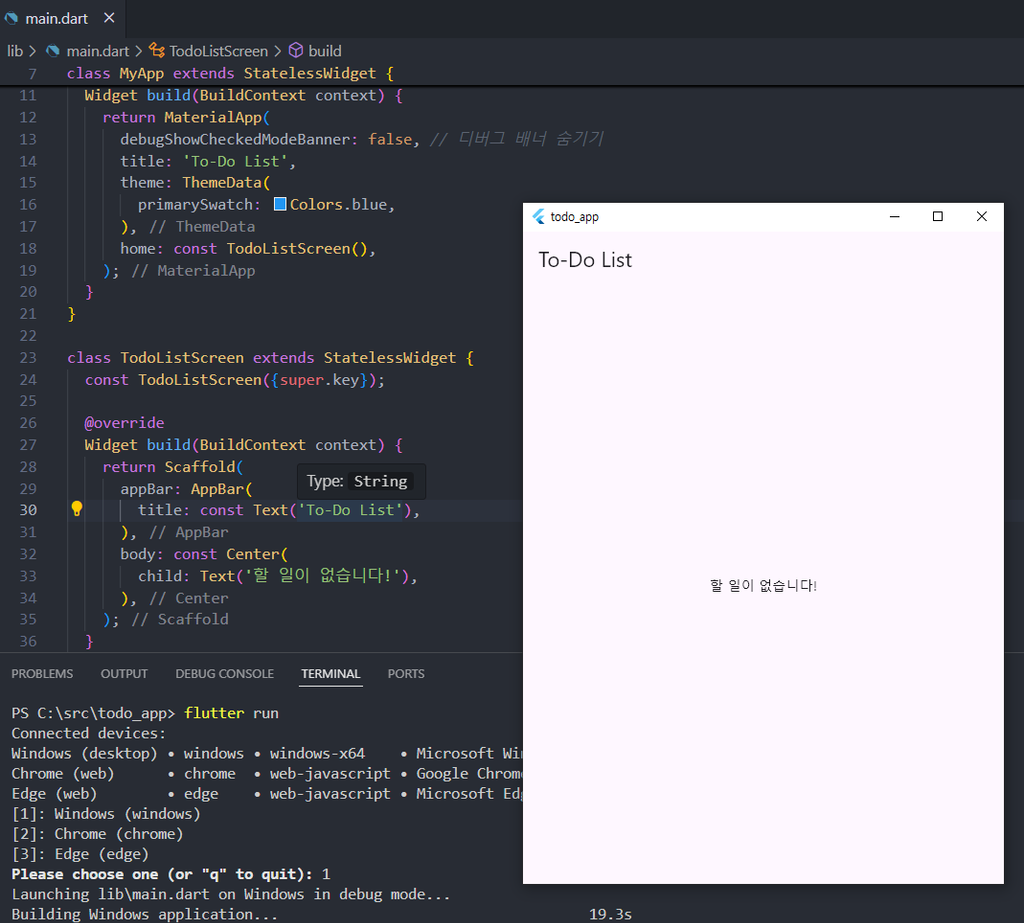The width and height of the screenshot is (1024, 923).
Task: Click 'TodoListScreen()' on line 18
Action: [x=297, y=249]
